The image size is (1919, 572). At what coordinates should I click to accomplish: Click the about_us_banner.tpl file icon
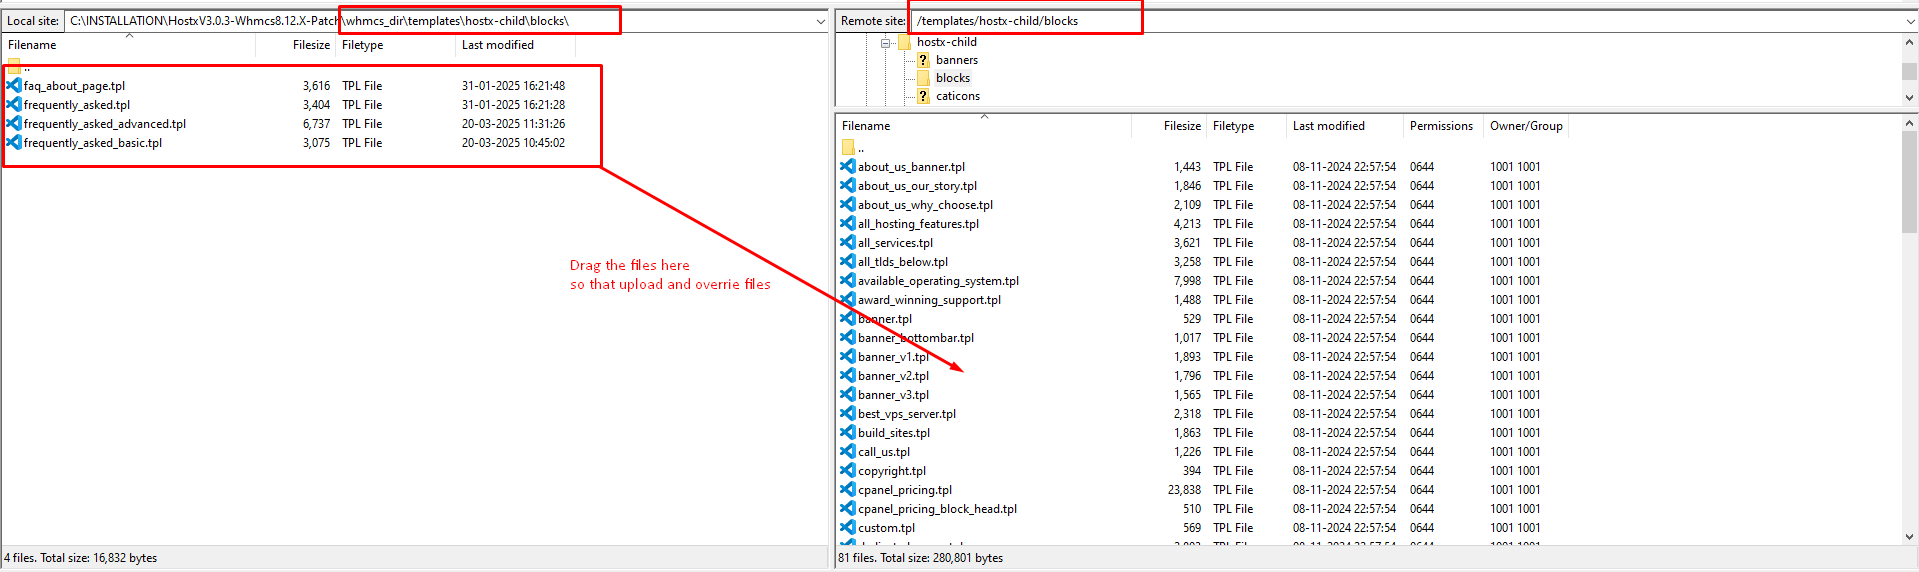click(x=847, y=167)
